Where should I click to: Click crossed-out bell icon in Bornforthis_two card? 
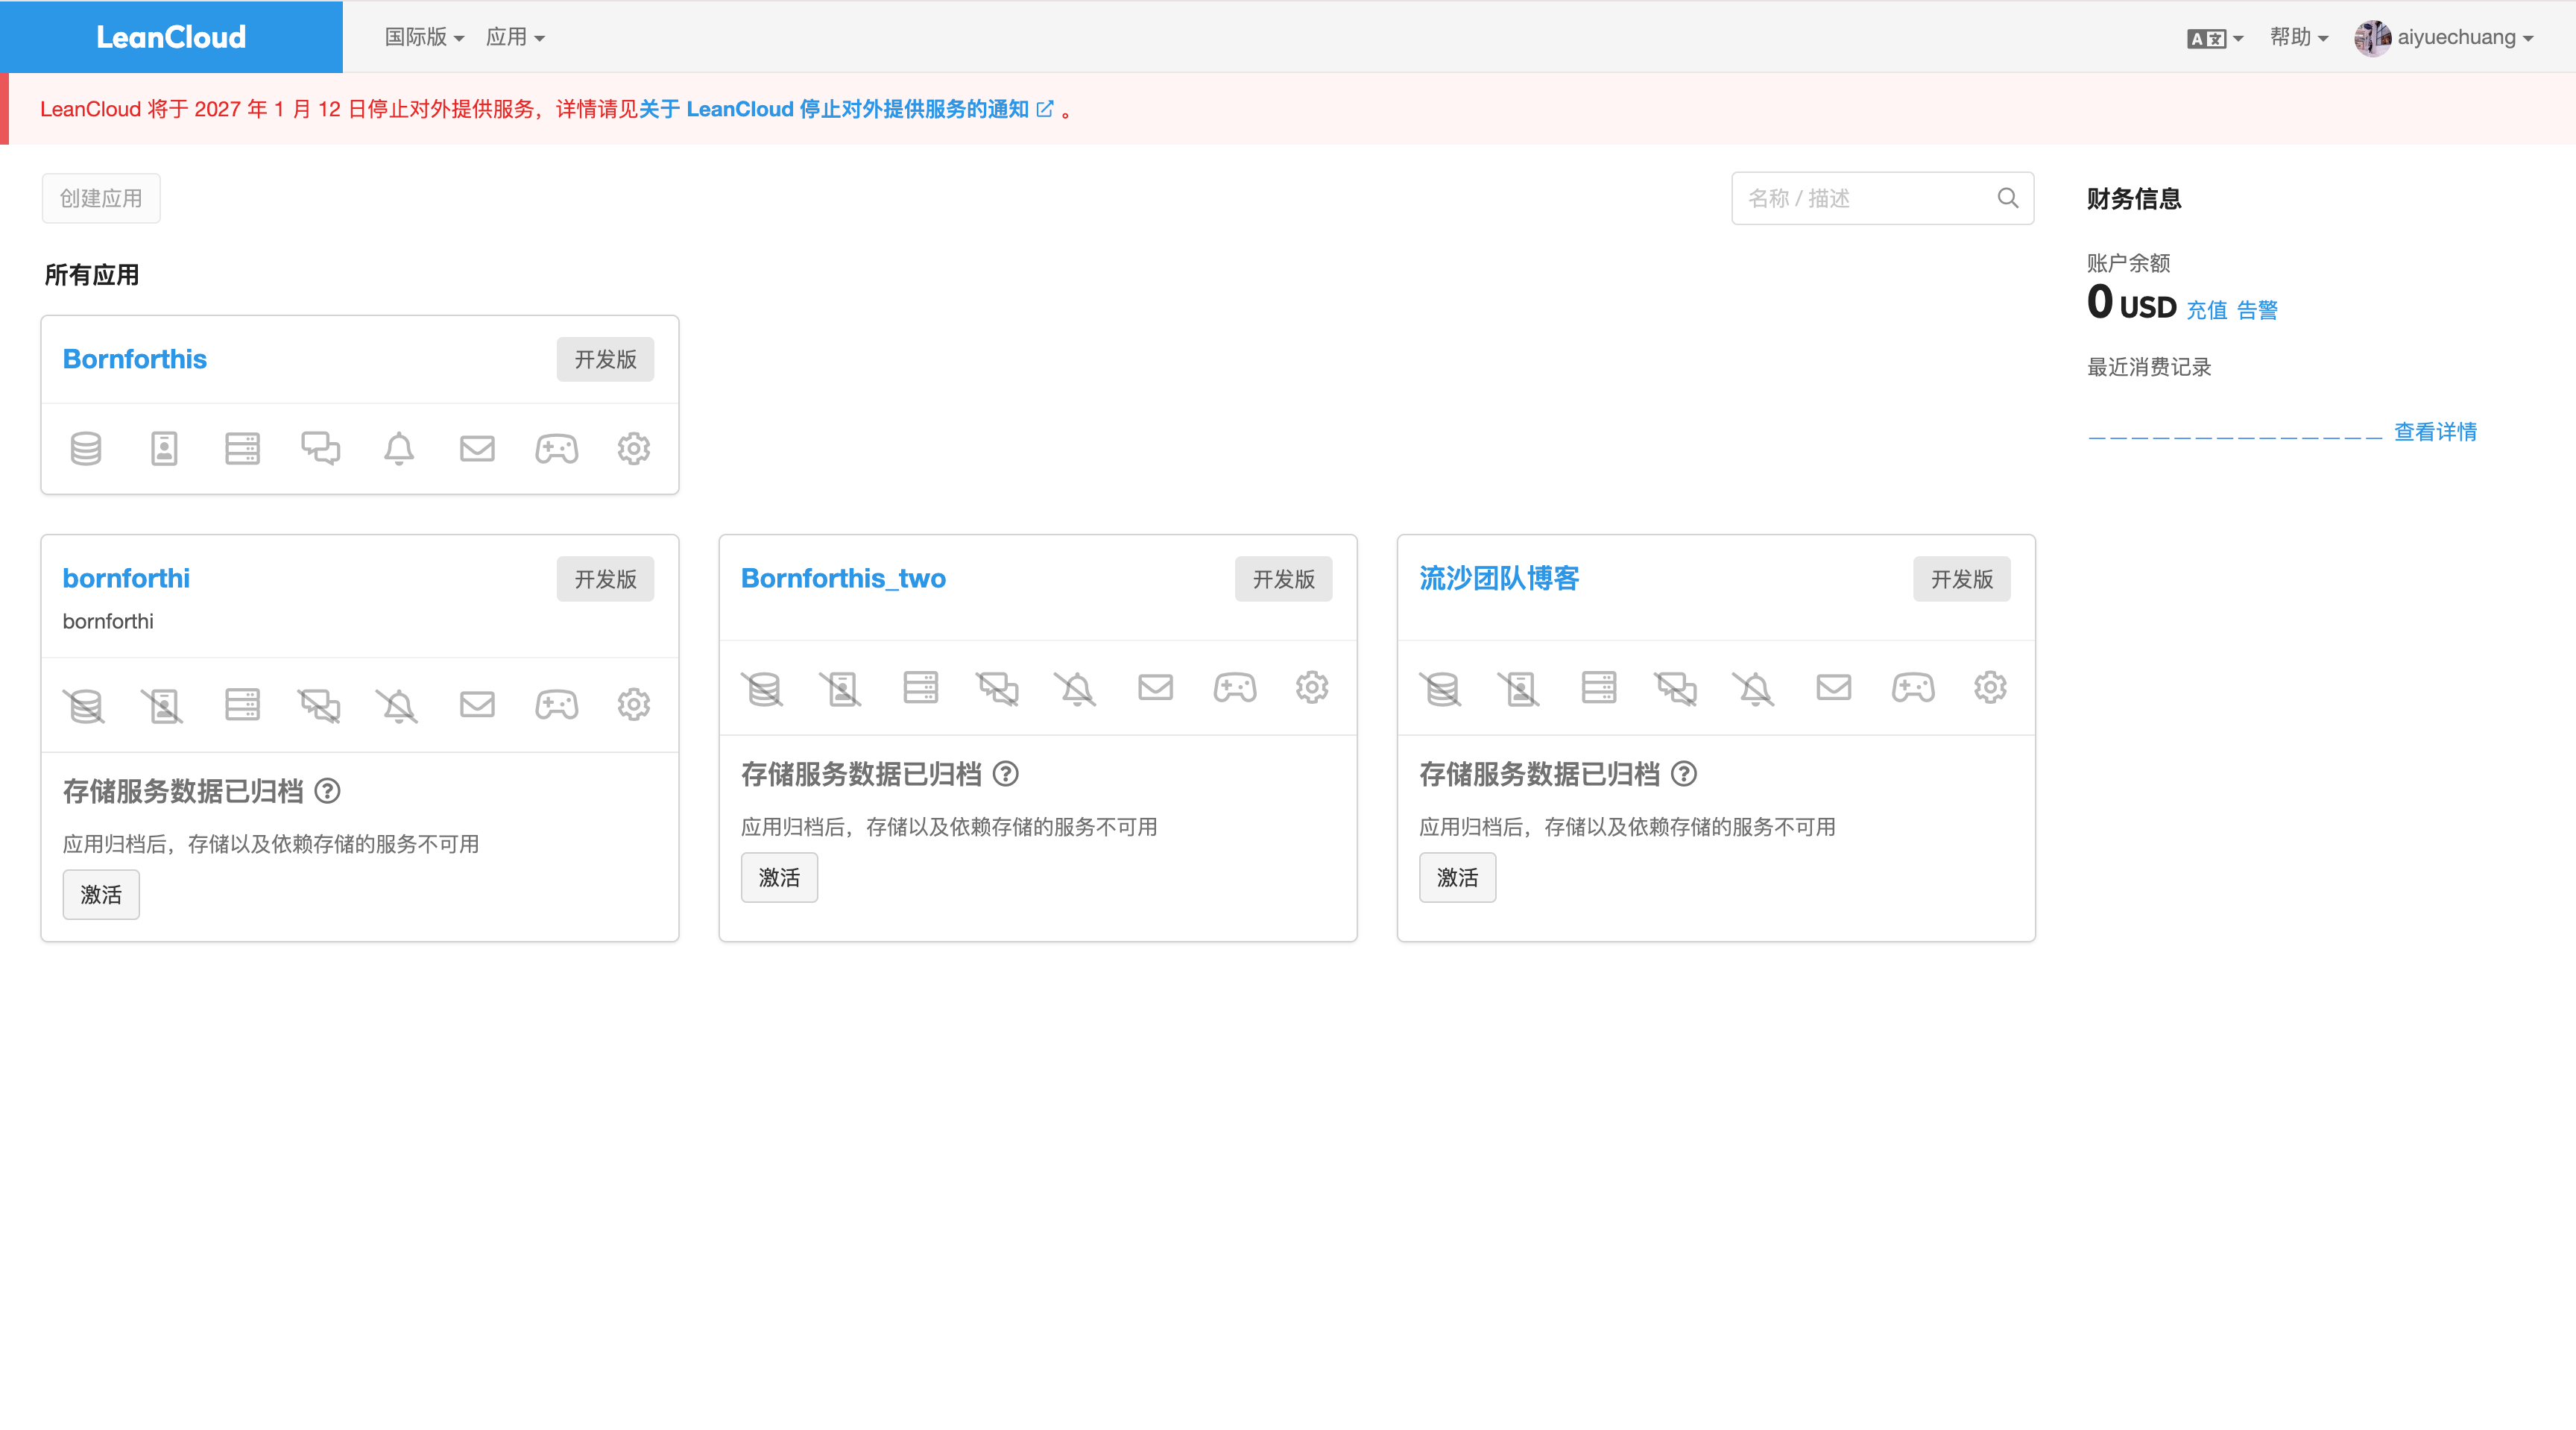click(x=1076, y=688)
